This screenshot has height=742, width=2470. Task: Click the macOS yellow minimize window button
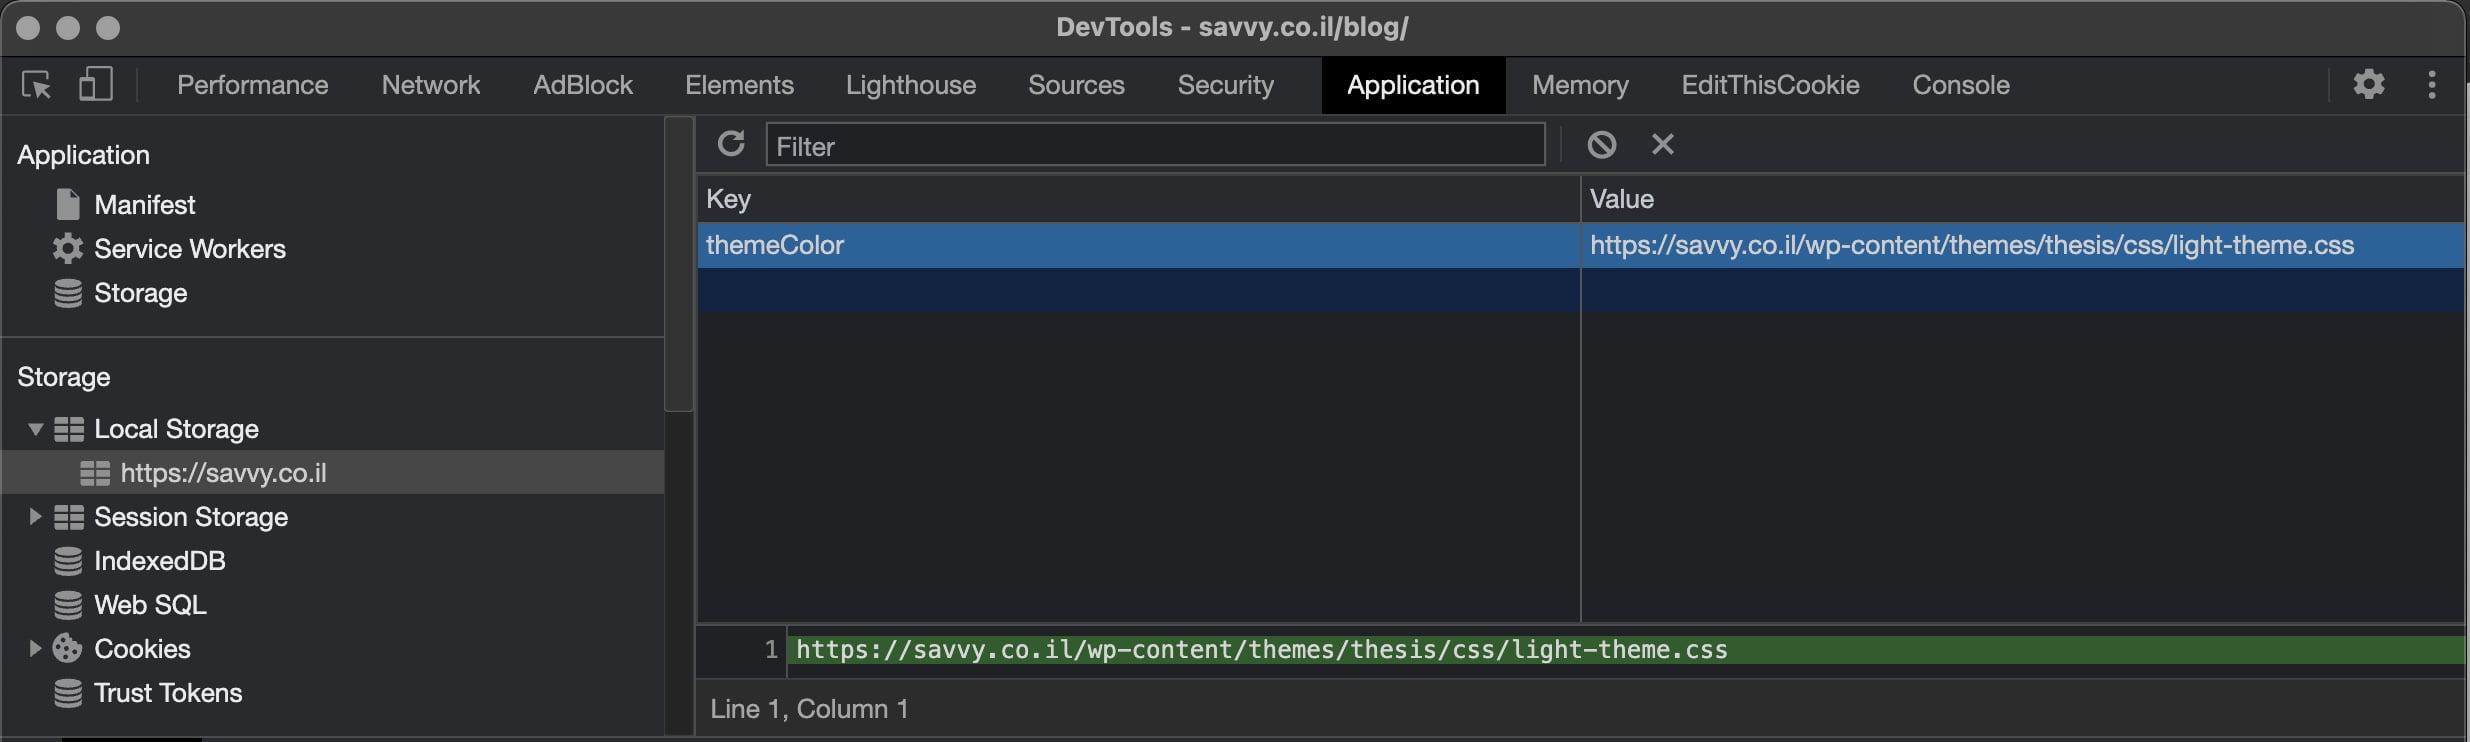(x=67, y=28)
